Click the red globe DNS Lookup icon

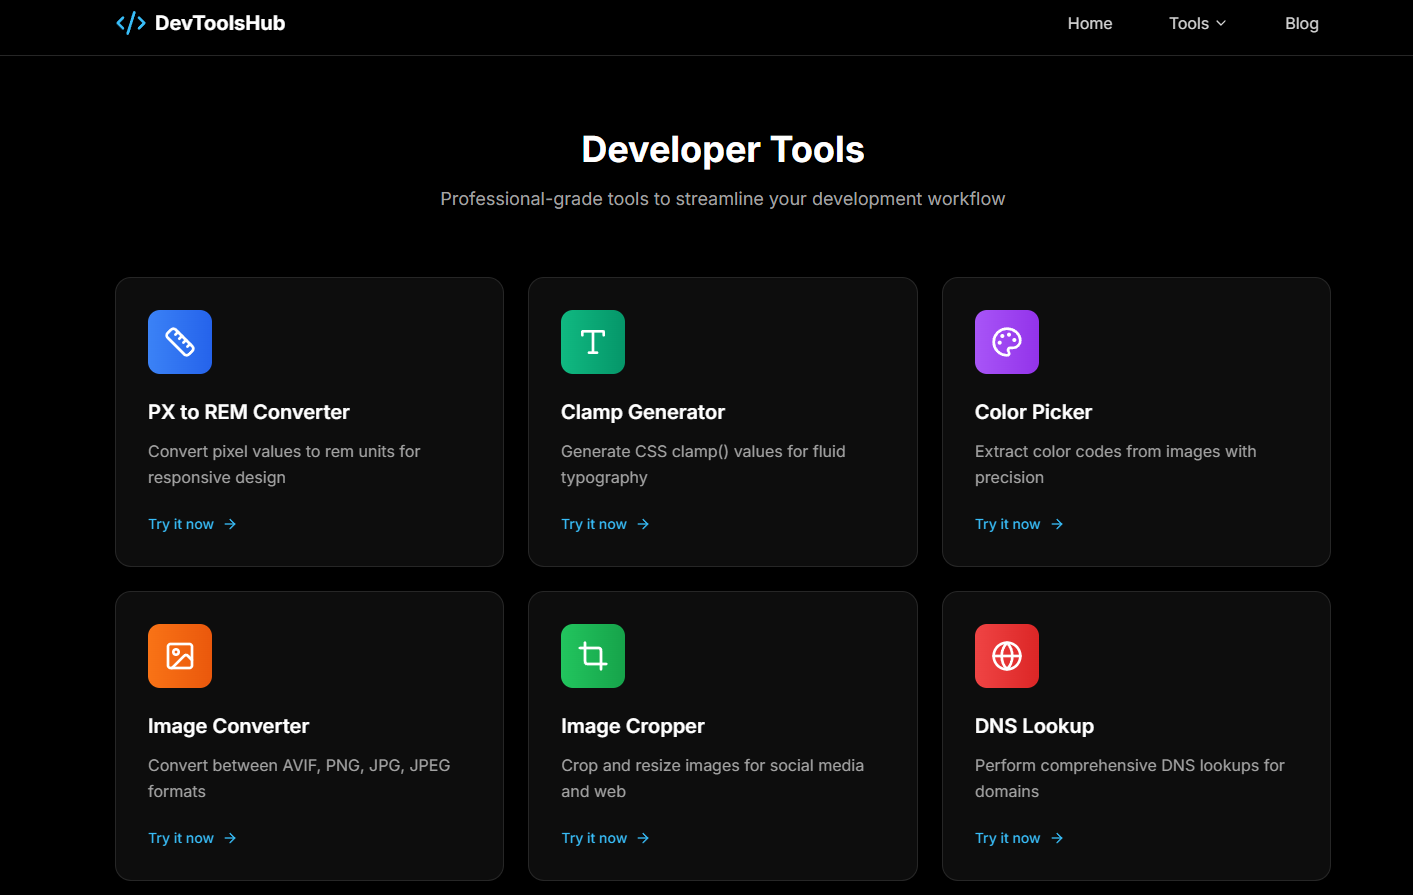[x=1007, y=656]
